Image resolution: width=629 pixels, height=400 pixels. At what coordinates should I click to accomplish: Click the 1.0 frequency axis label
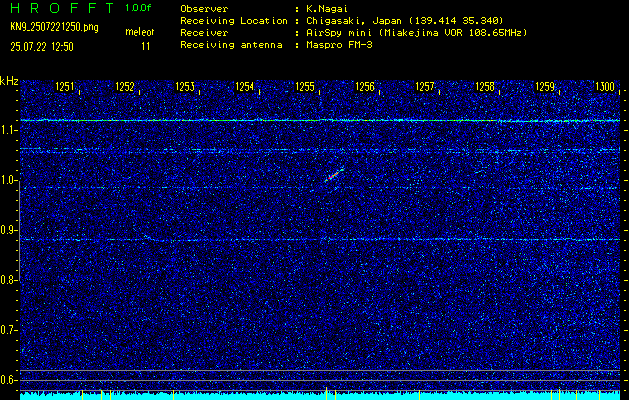point(8,180)
